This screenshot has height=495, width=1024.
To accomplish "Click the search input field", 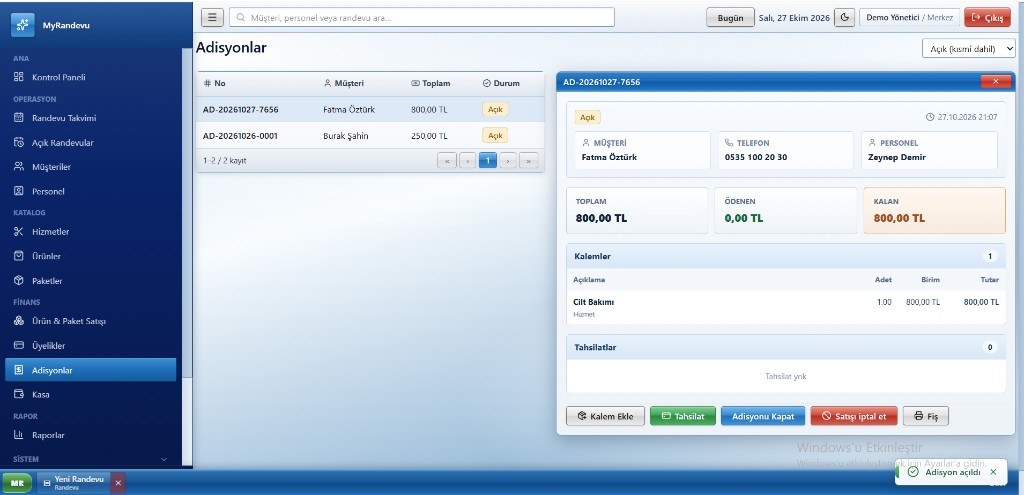I will click(422, 18).
